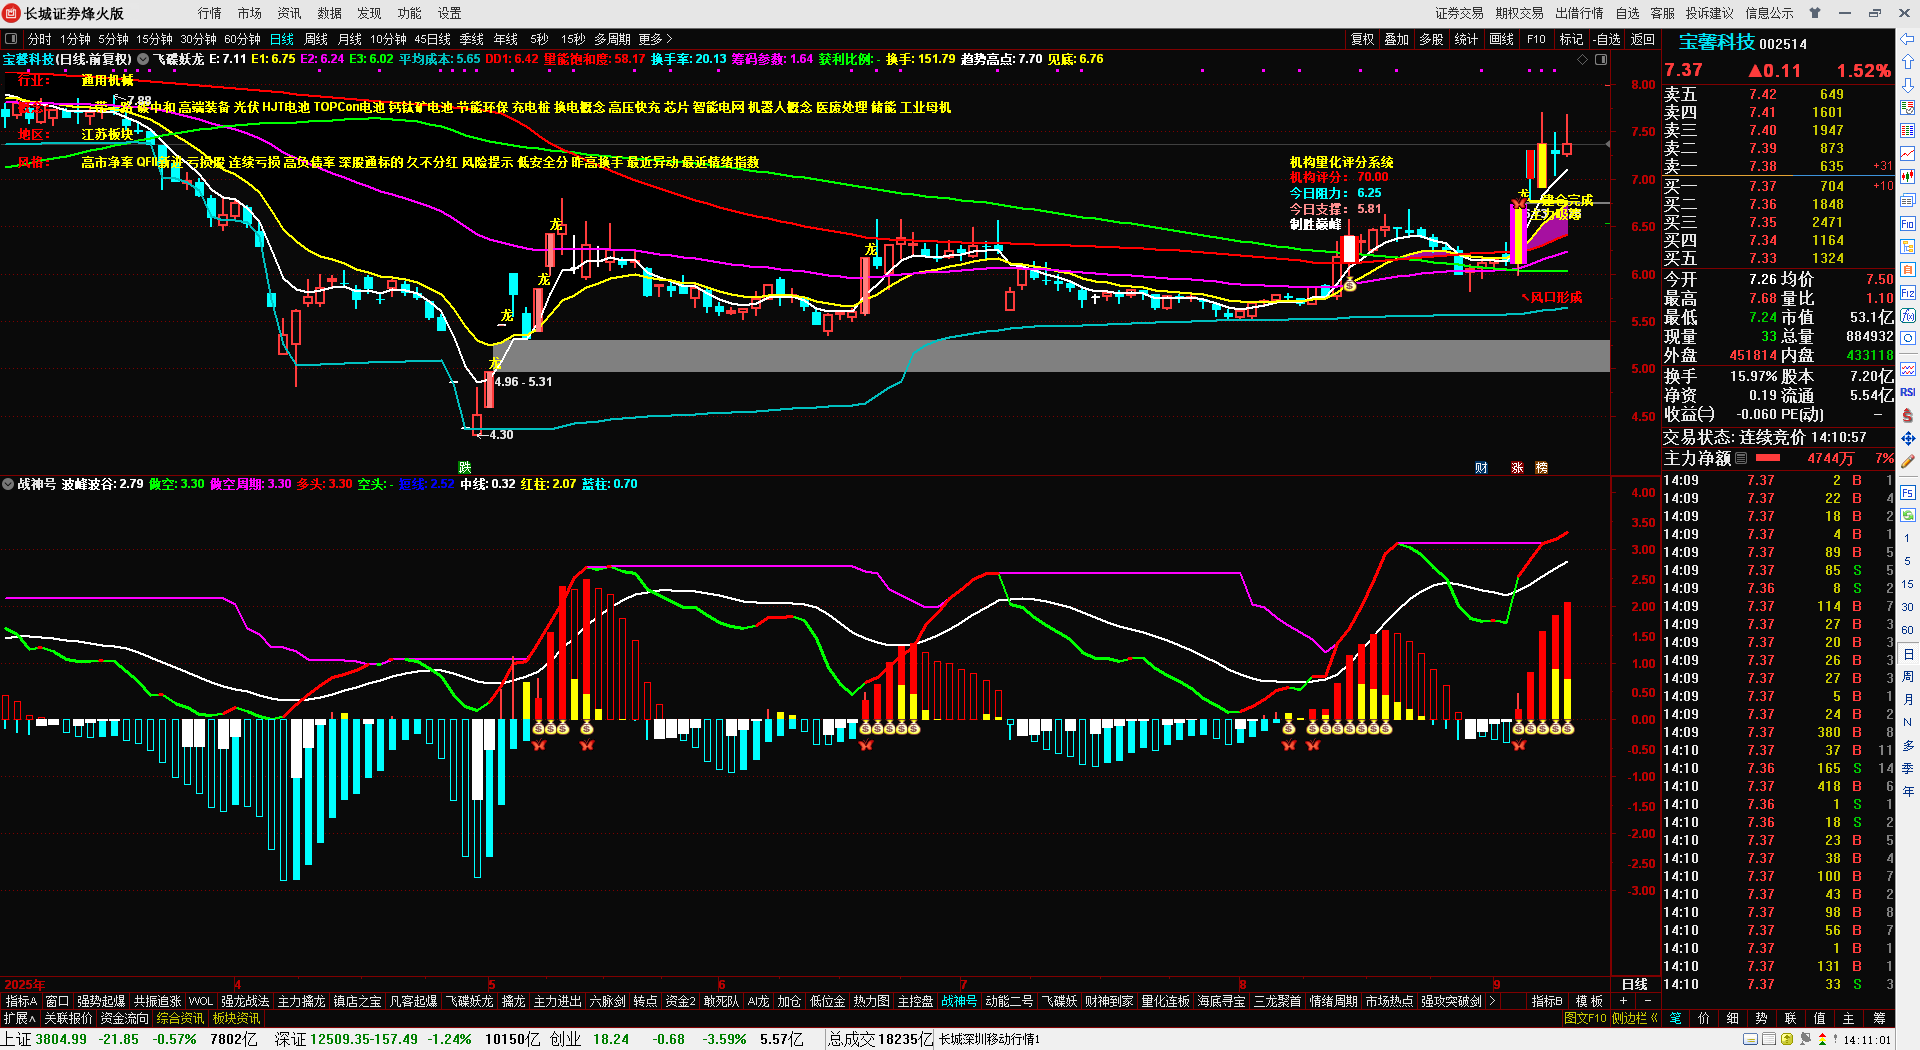The width and height of the screenshot is (1920, 1050).
Task: Click the RSI indicator sidebar icon
Action: [1908, 392]
